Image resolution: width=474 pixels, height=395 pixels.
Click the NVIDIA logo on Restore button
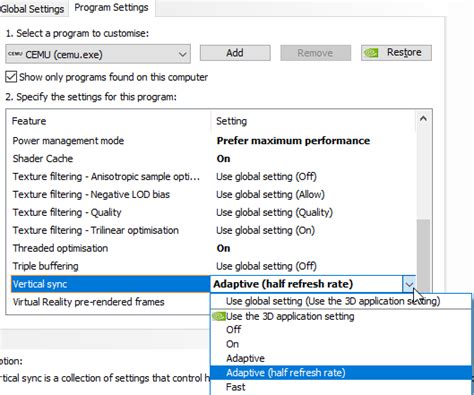coord(371,53)
